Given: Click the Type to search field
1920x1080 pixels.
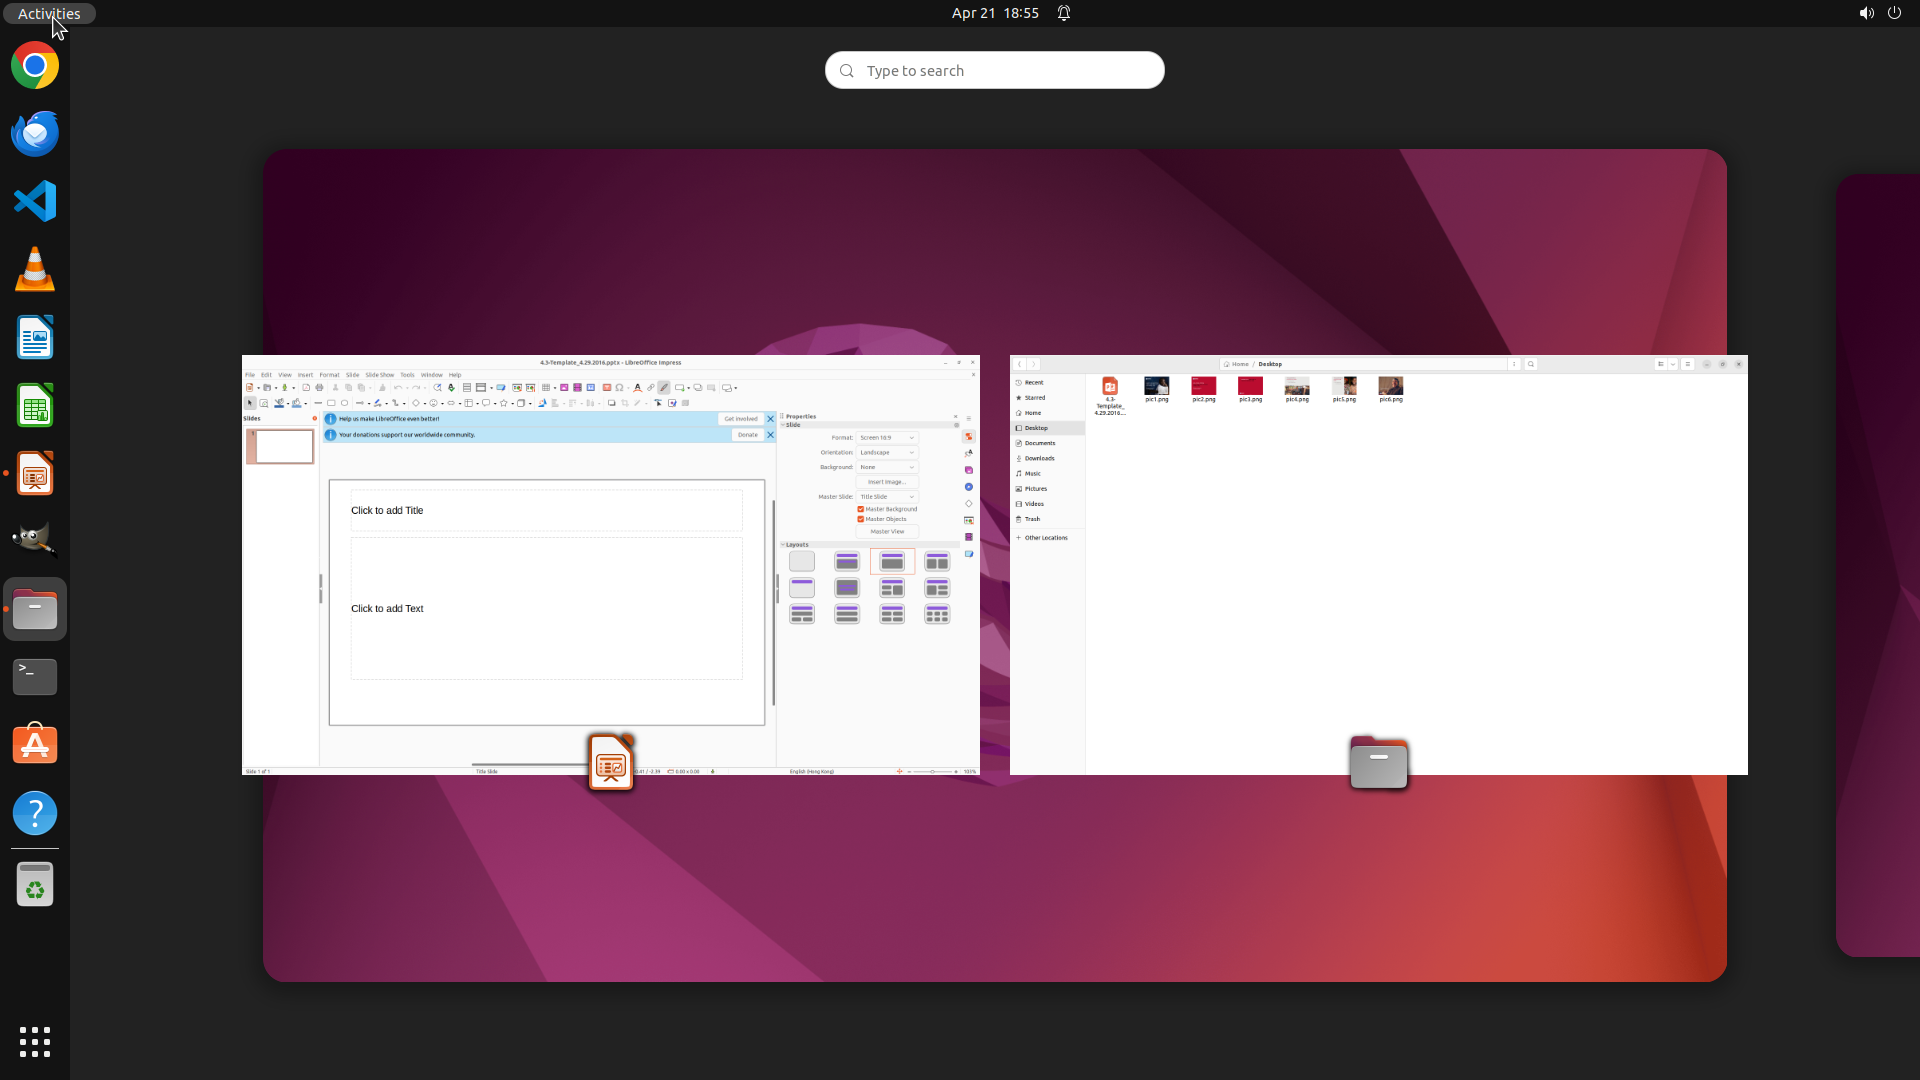Looking at the screenshot, I should [x=994, y=70].
